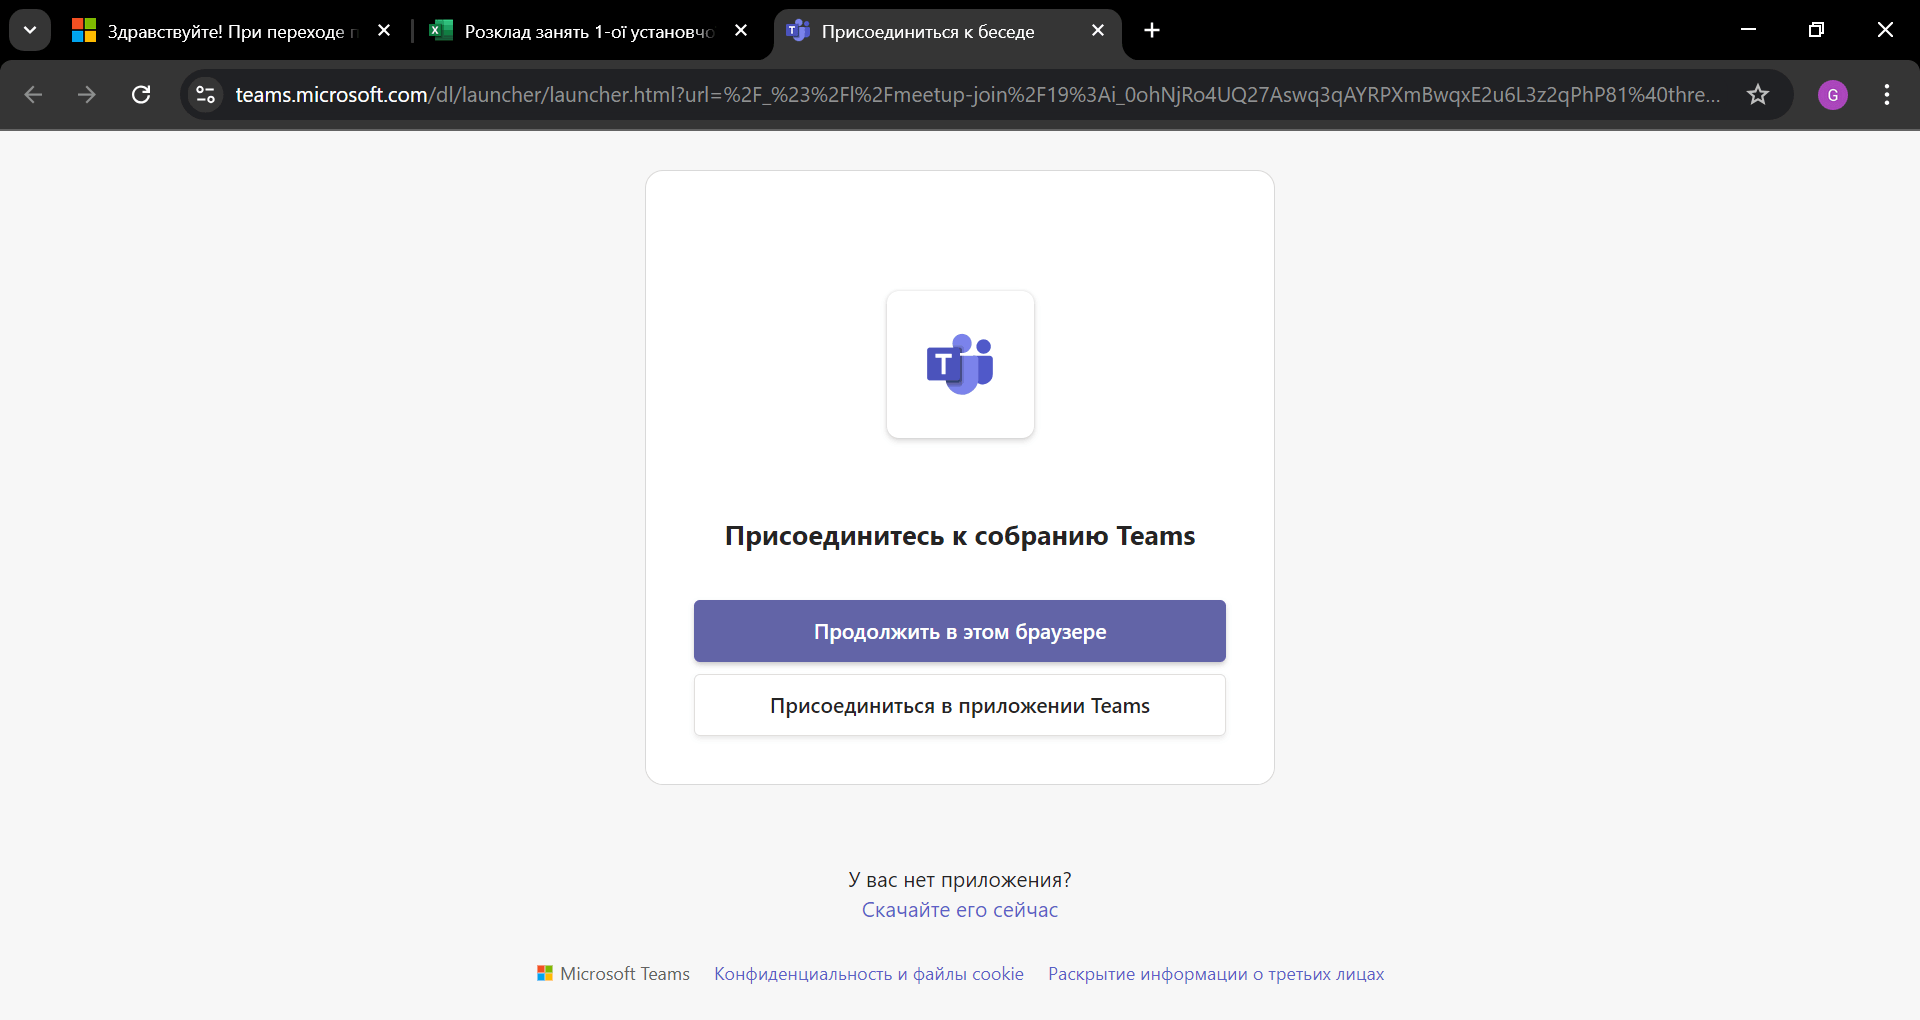Click Продолжить в этом браузере button
The height and width of the screenshot is (1020, 1920).
(960, 631)
